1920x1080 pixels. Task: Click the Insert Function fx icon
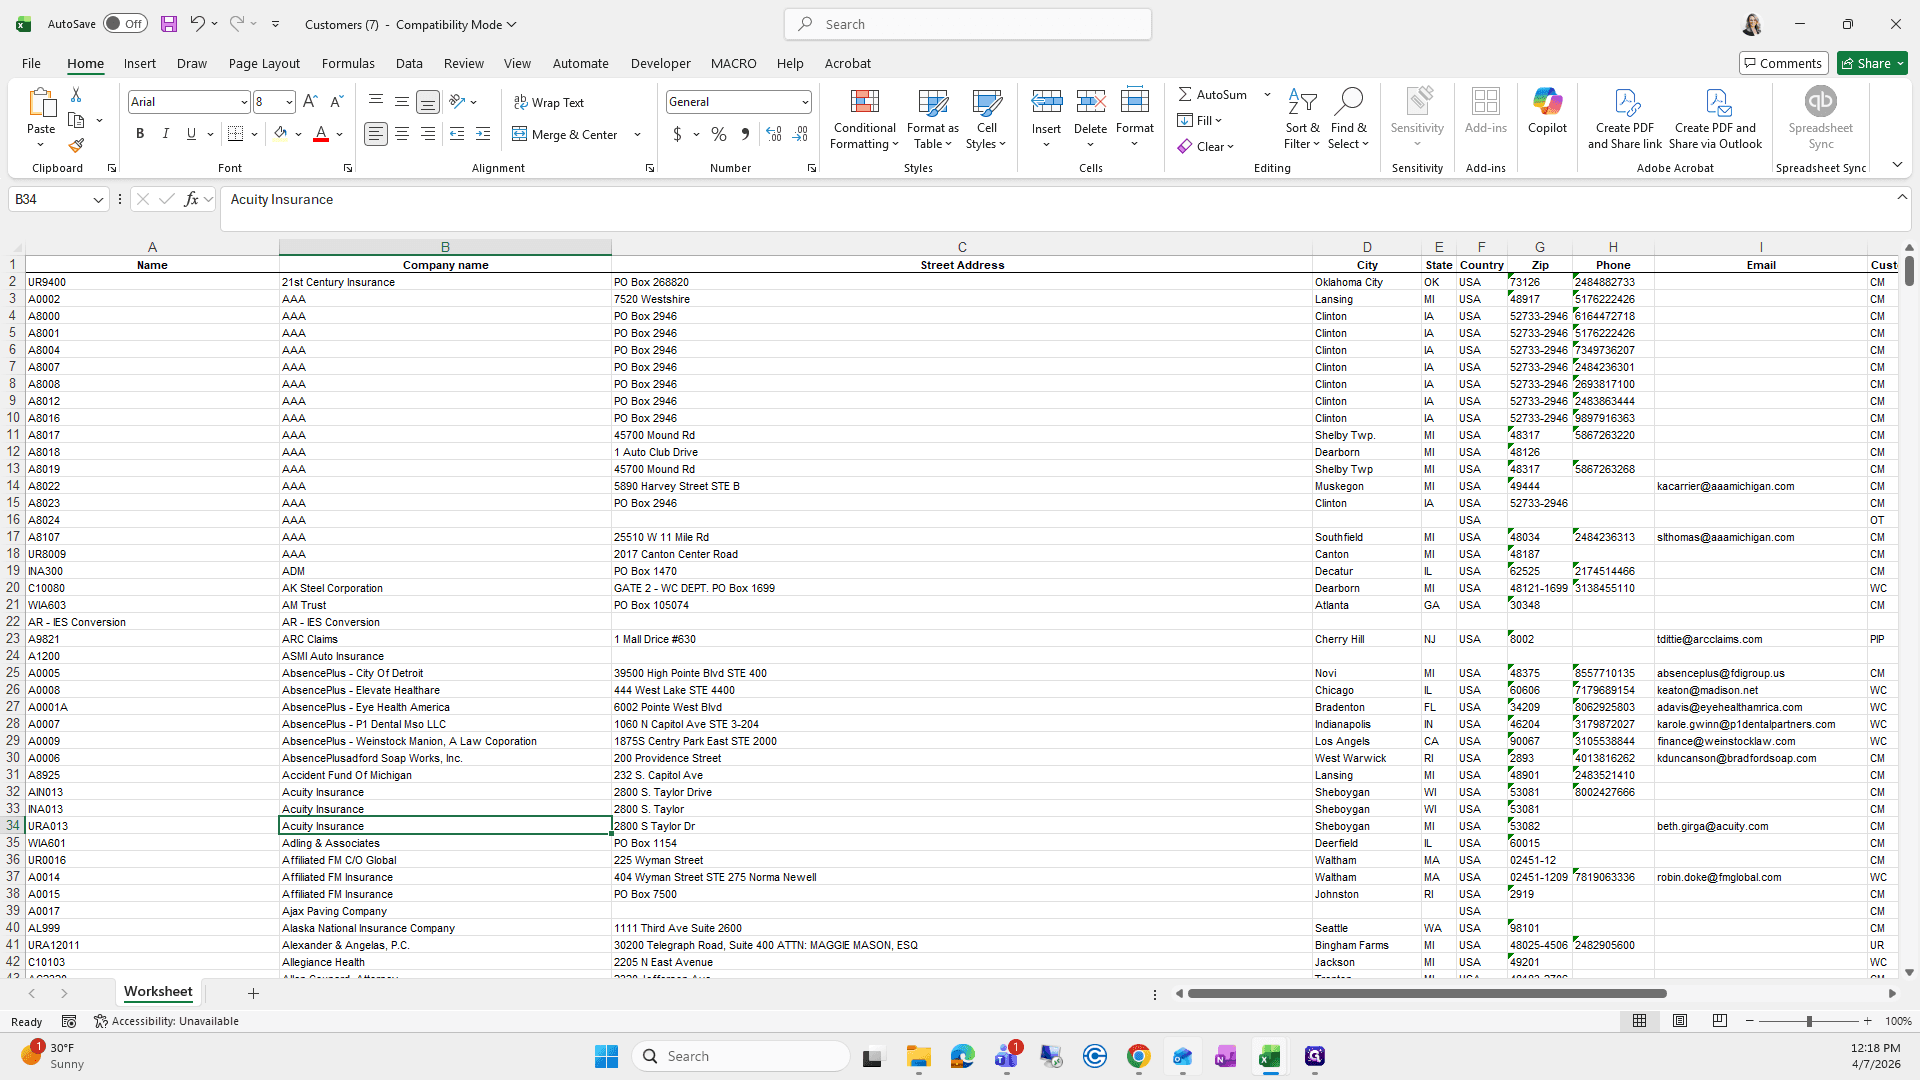(x=192, y=199)
